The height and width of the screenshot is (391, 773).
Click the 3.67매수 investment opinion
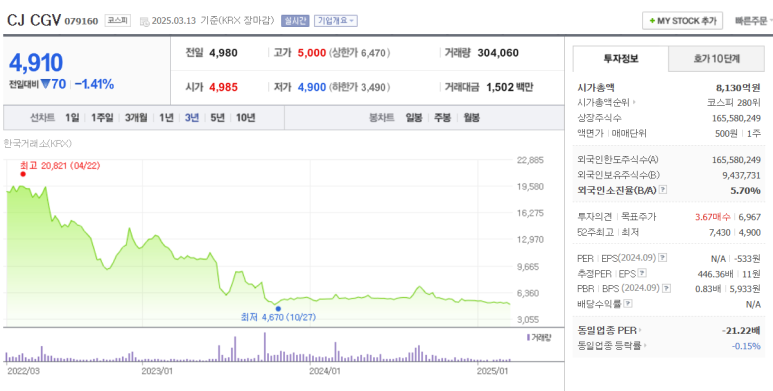click(x=713, y=216)
